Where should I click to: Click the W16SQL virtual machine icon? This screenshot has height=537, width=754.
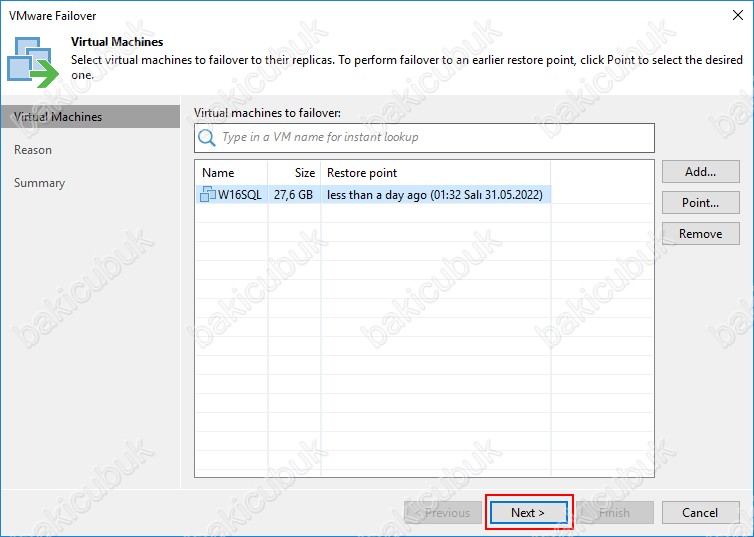tap(208, 194)
